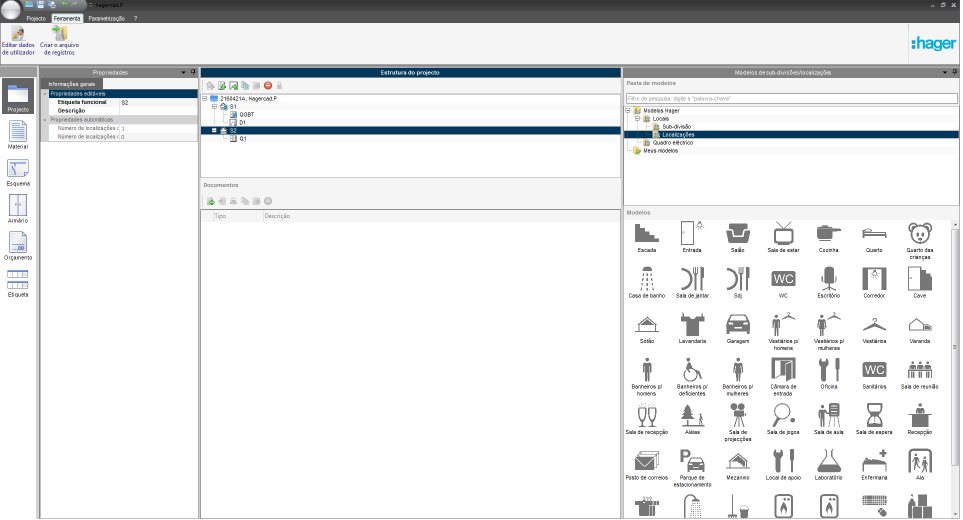Click the green add document icon

[x=210, y=201]
